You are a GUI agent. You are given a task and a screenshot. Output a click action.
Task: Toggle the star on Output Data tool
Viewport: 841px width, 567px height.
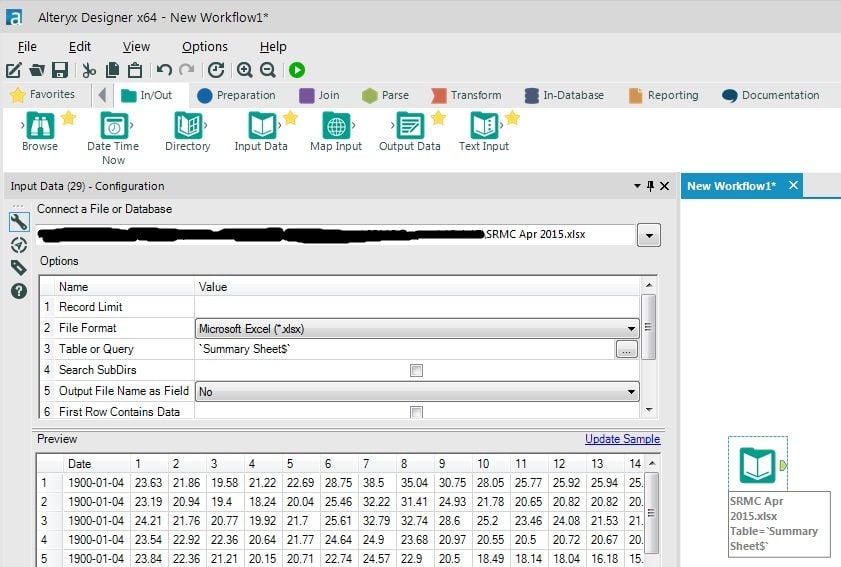click(439, 117)
